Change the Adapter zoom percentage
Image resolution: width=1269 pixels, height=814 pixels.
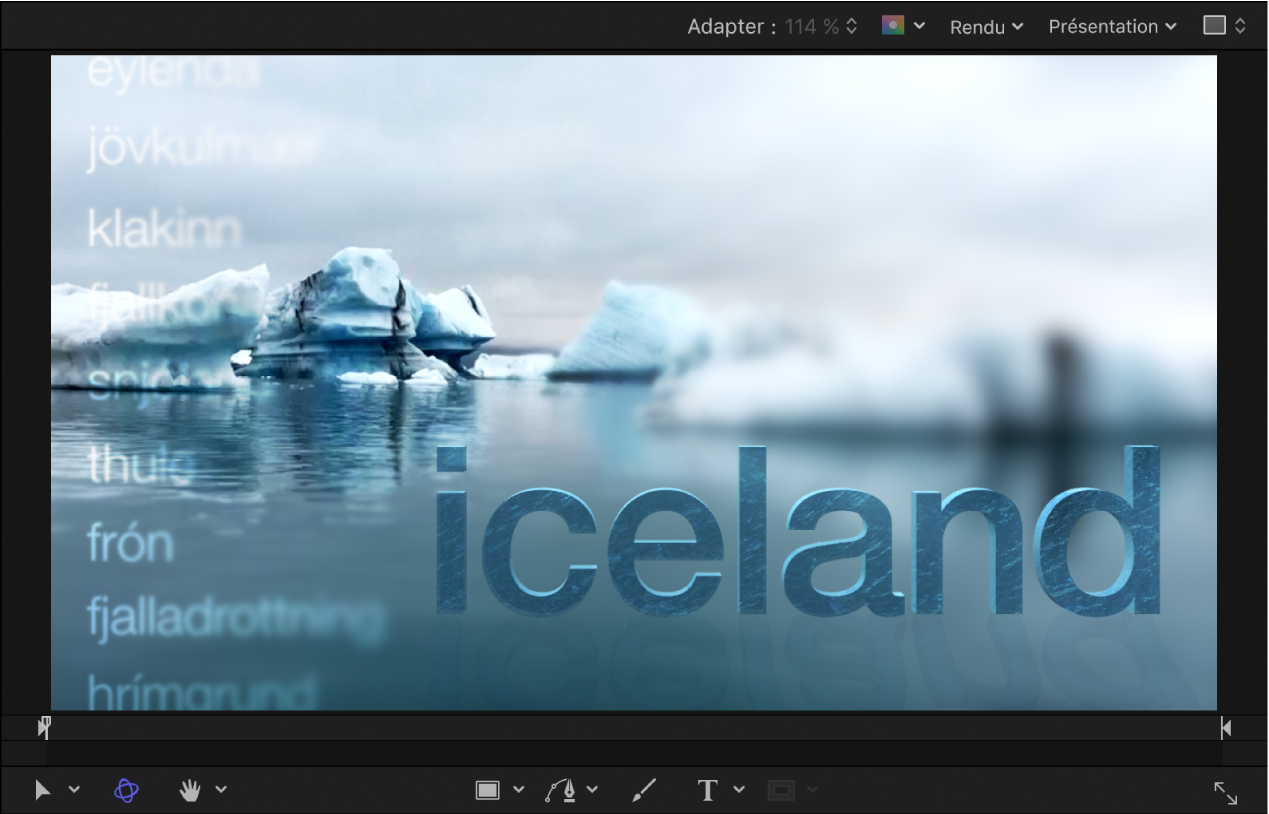coord(821,27)
